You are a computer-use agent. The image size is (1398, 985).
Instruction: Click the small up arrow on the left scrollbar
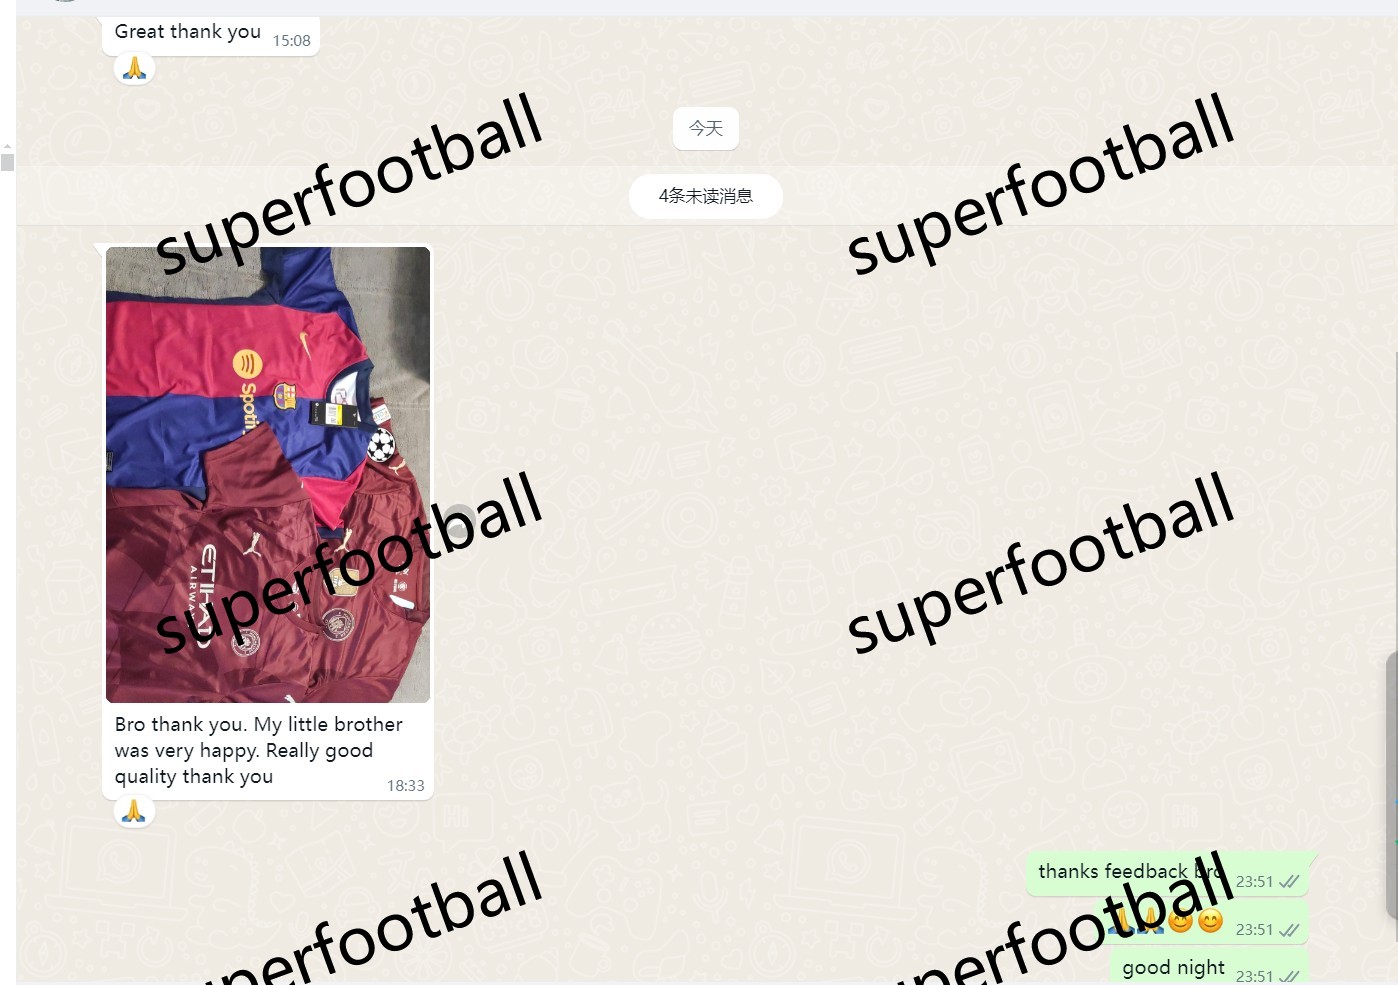[x=7, y=146]
